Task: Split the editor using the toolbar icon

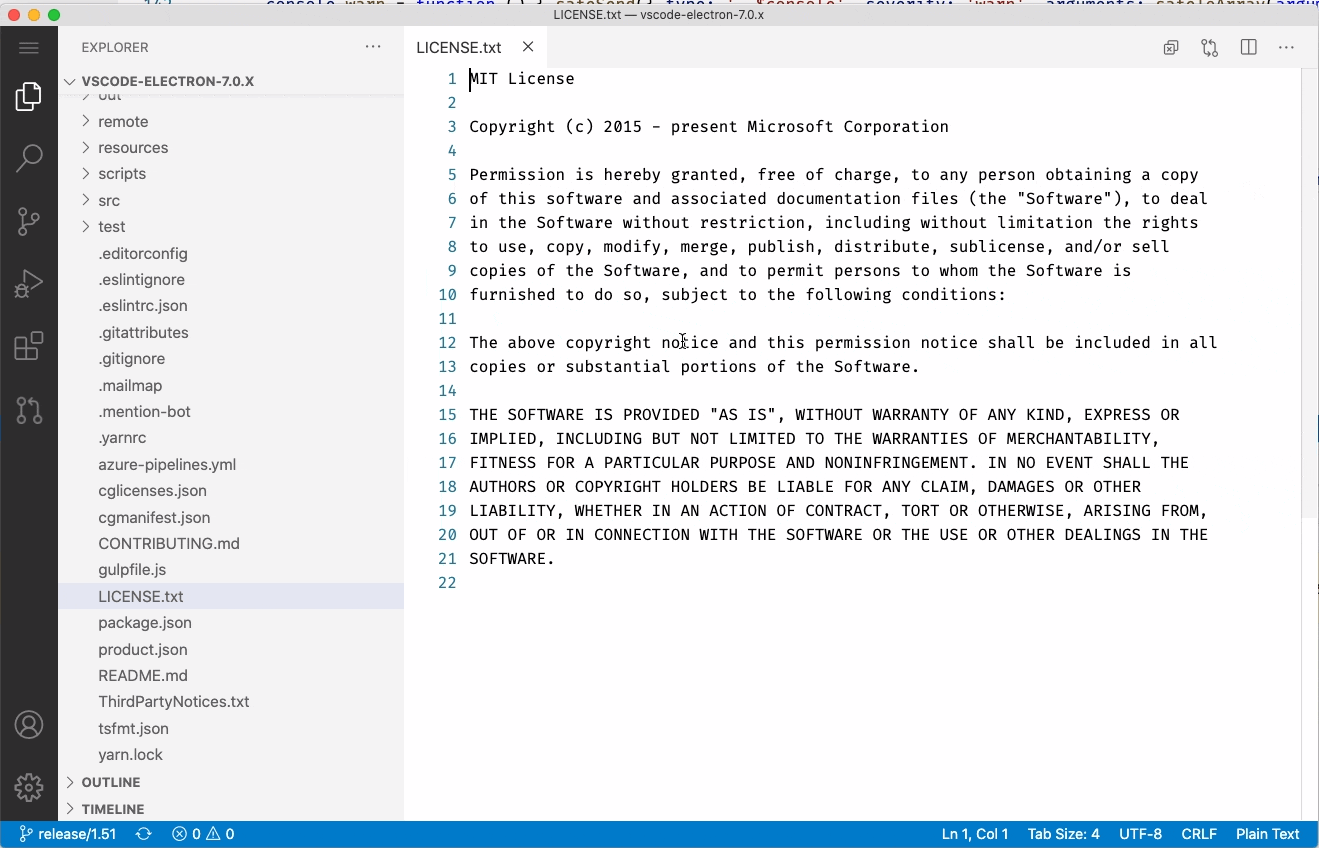Action: (1248, 47)
